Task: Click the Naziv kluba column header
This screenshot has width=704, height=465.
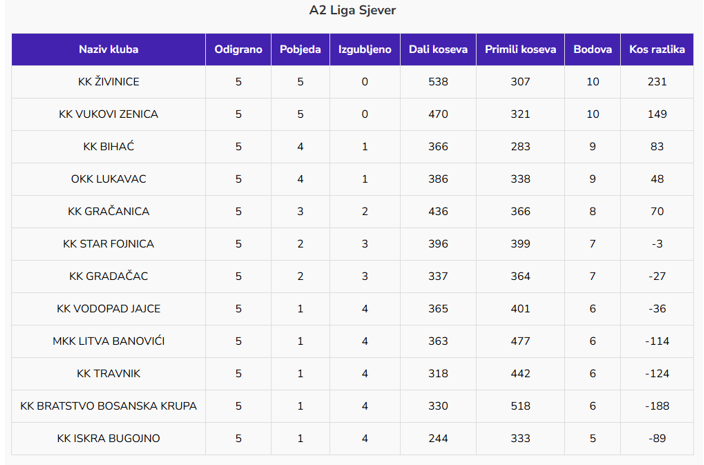Action: pos(108,49)
